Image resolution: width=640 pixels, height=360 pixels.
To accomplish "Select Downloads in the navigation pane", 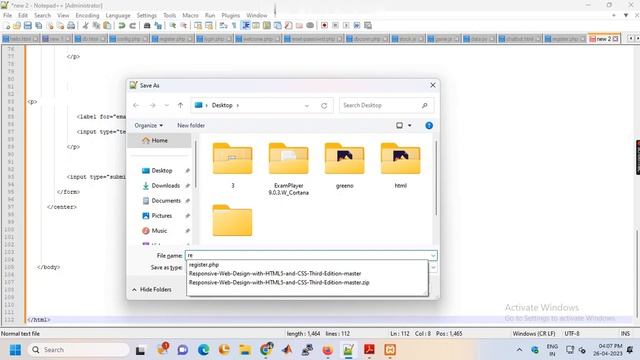I will pos(165,186).
